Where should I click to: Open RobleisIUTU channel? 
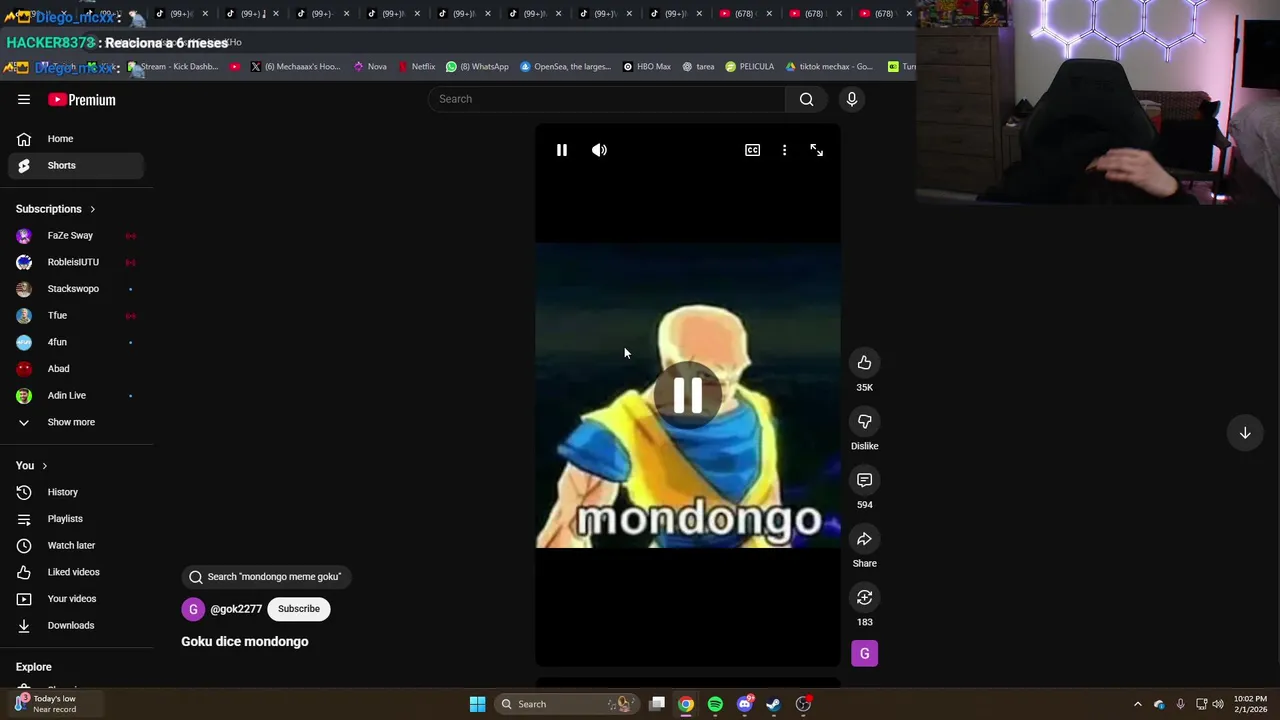tap(76, 262)
